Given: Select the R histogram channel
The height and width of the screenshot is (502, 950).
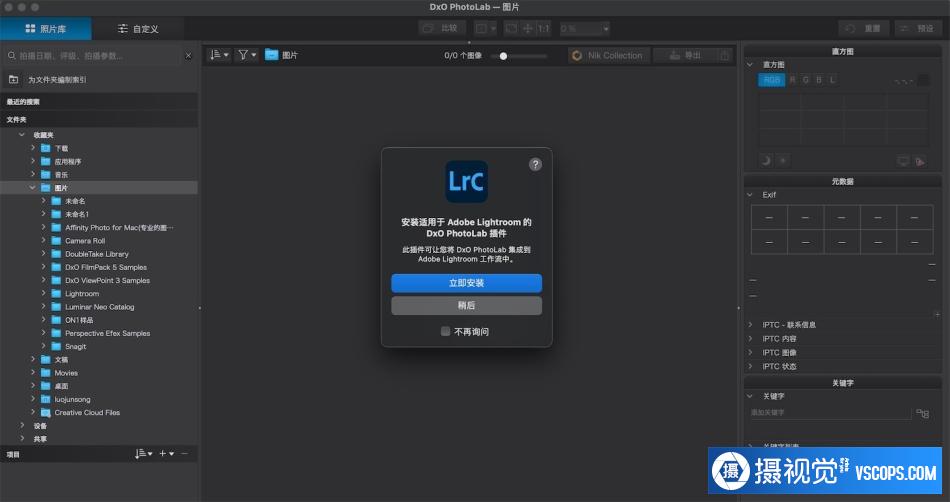Looking at the screenshot, I should tap(792, 80).
